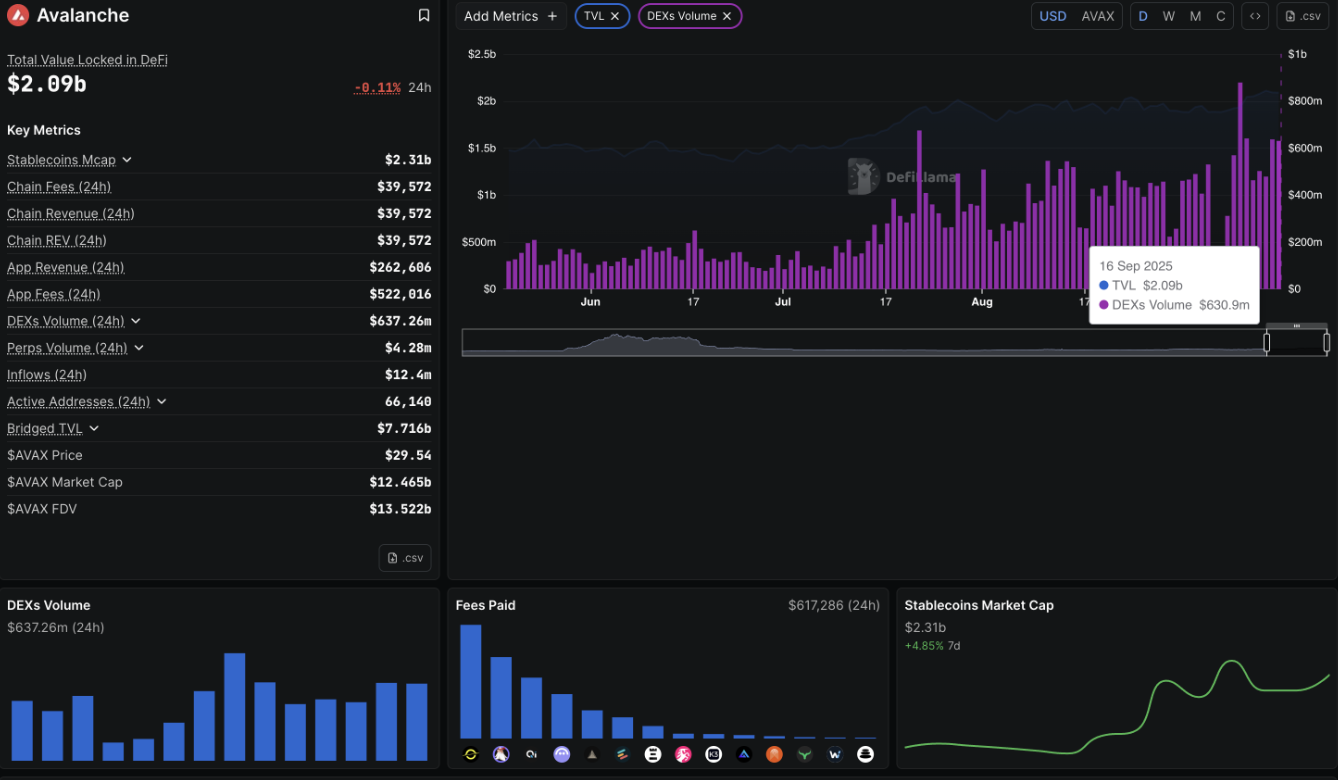Open the chart embed code icon
Screen dimensions: 1338x780
point(1254,16)
